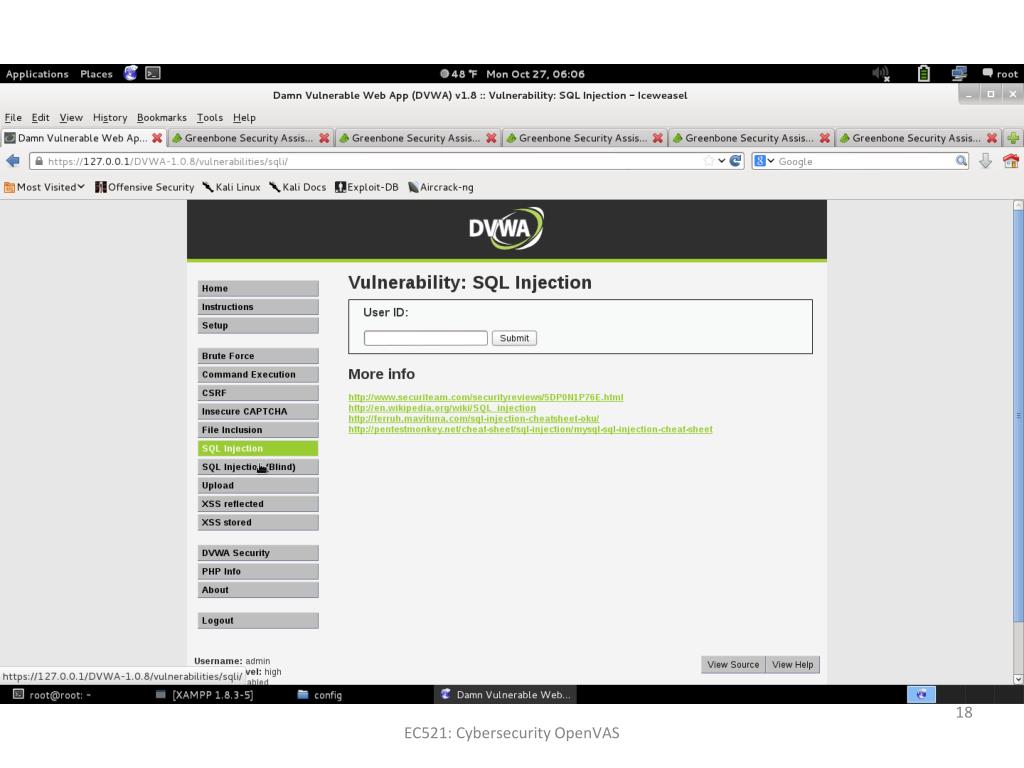Launch the Iceweasel globe icon in top panel

(x=131, y=73)
